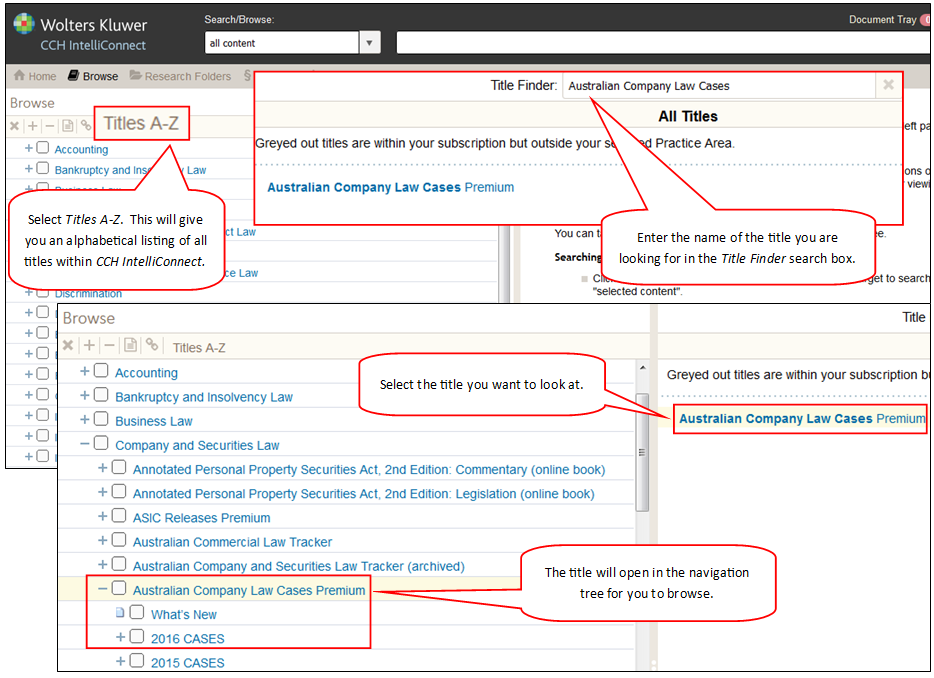Screen dimensions: 934x678
Task: Expand the Personal Property Securities Act Legislation node
Action: 102,492
